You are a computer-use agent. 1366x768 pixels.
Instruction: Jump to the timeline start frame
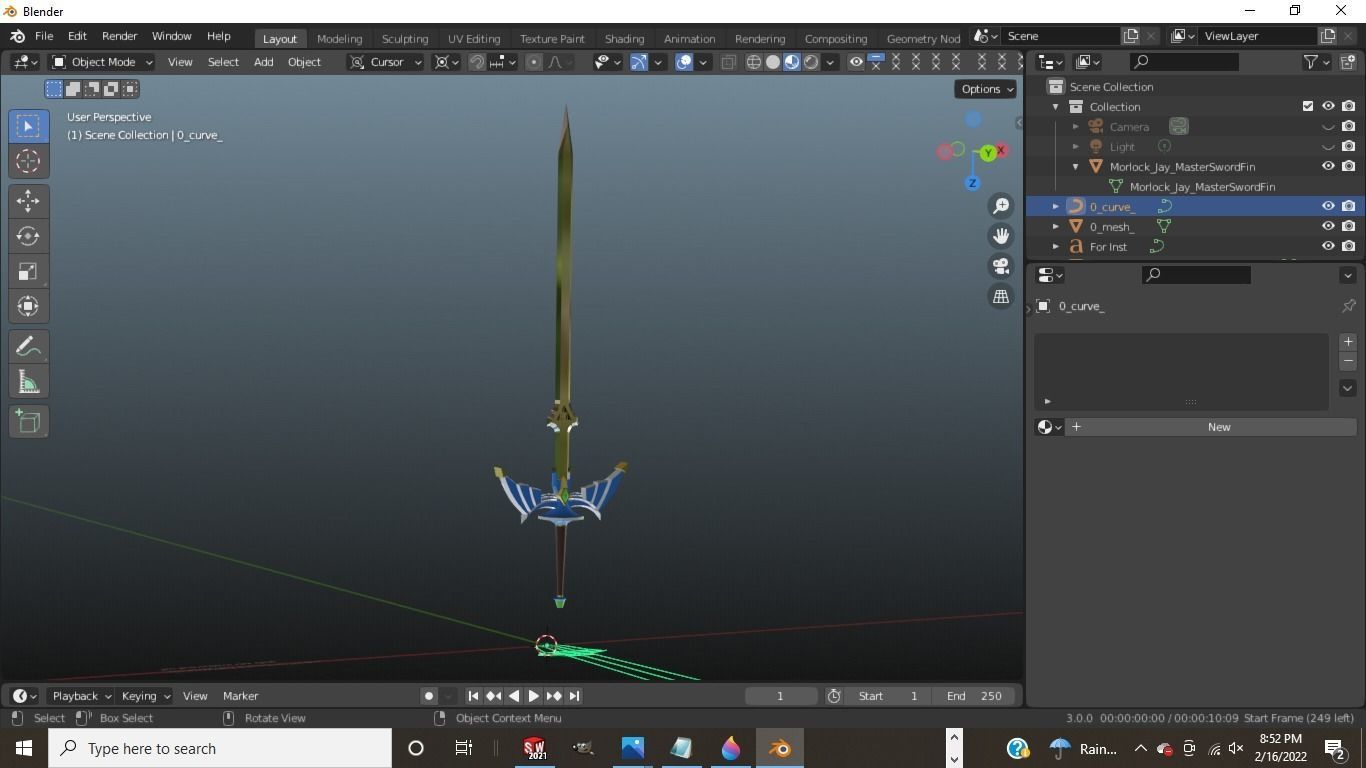474,696
